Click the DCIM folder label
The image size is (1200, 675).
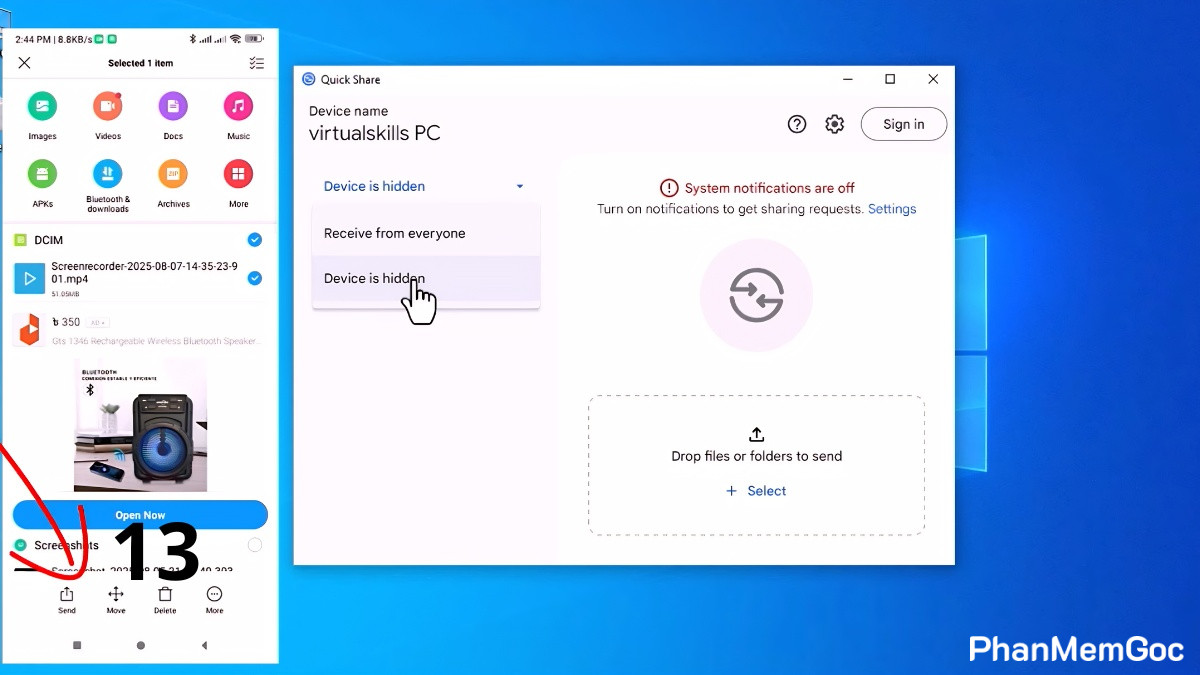49,240
